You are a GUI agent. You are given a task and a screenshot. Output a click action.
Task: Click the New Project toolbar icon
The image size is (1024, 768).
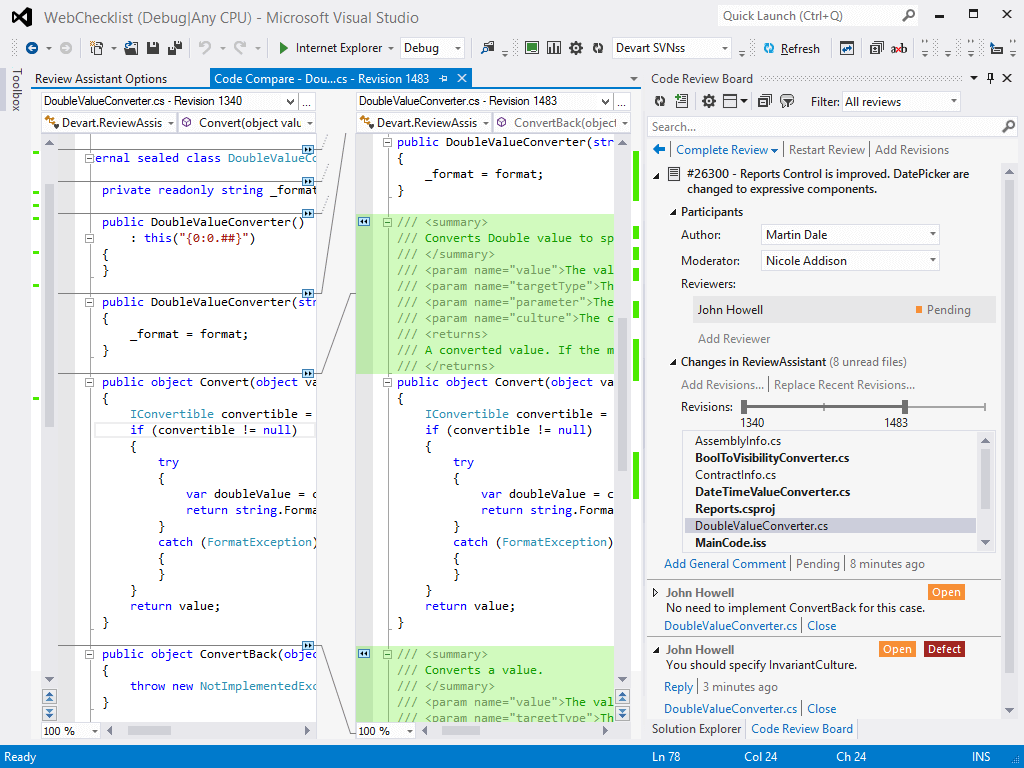(97, 48)
